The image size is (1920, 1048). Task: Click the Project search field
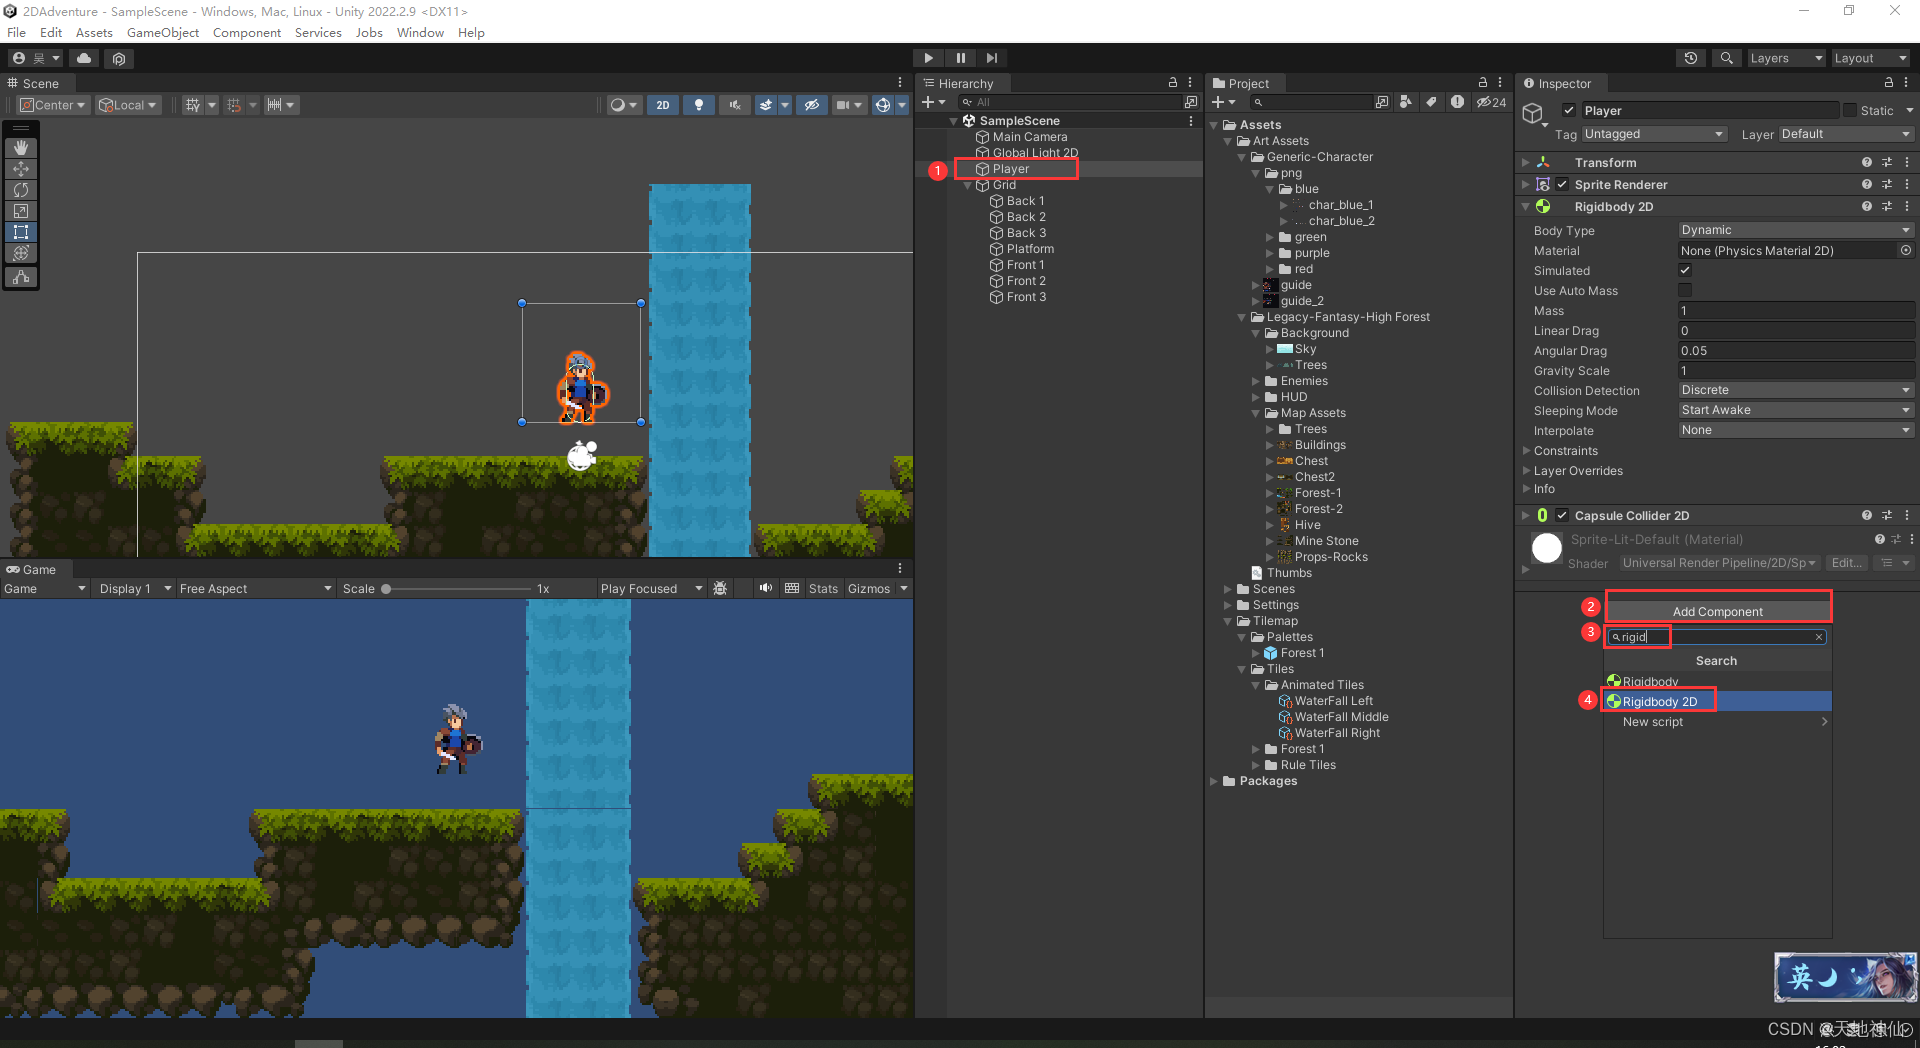click(1310, 102)
